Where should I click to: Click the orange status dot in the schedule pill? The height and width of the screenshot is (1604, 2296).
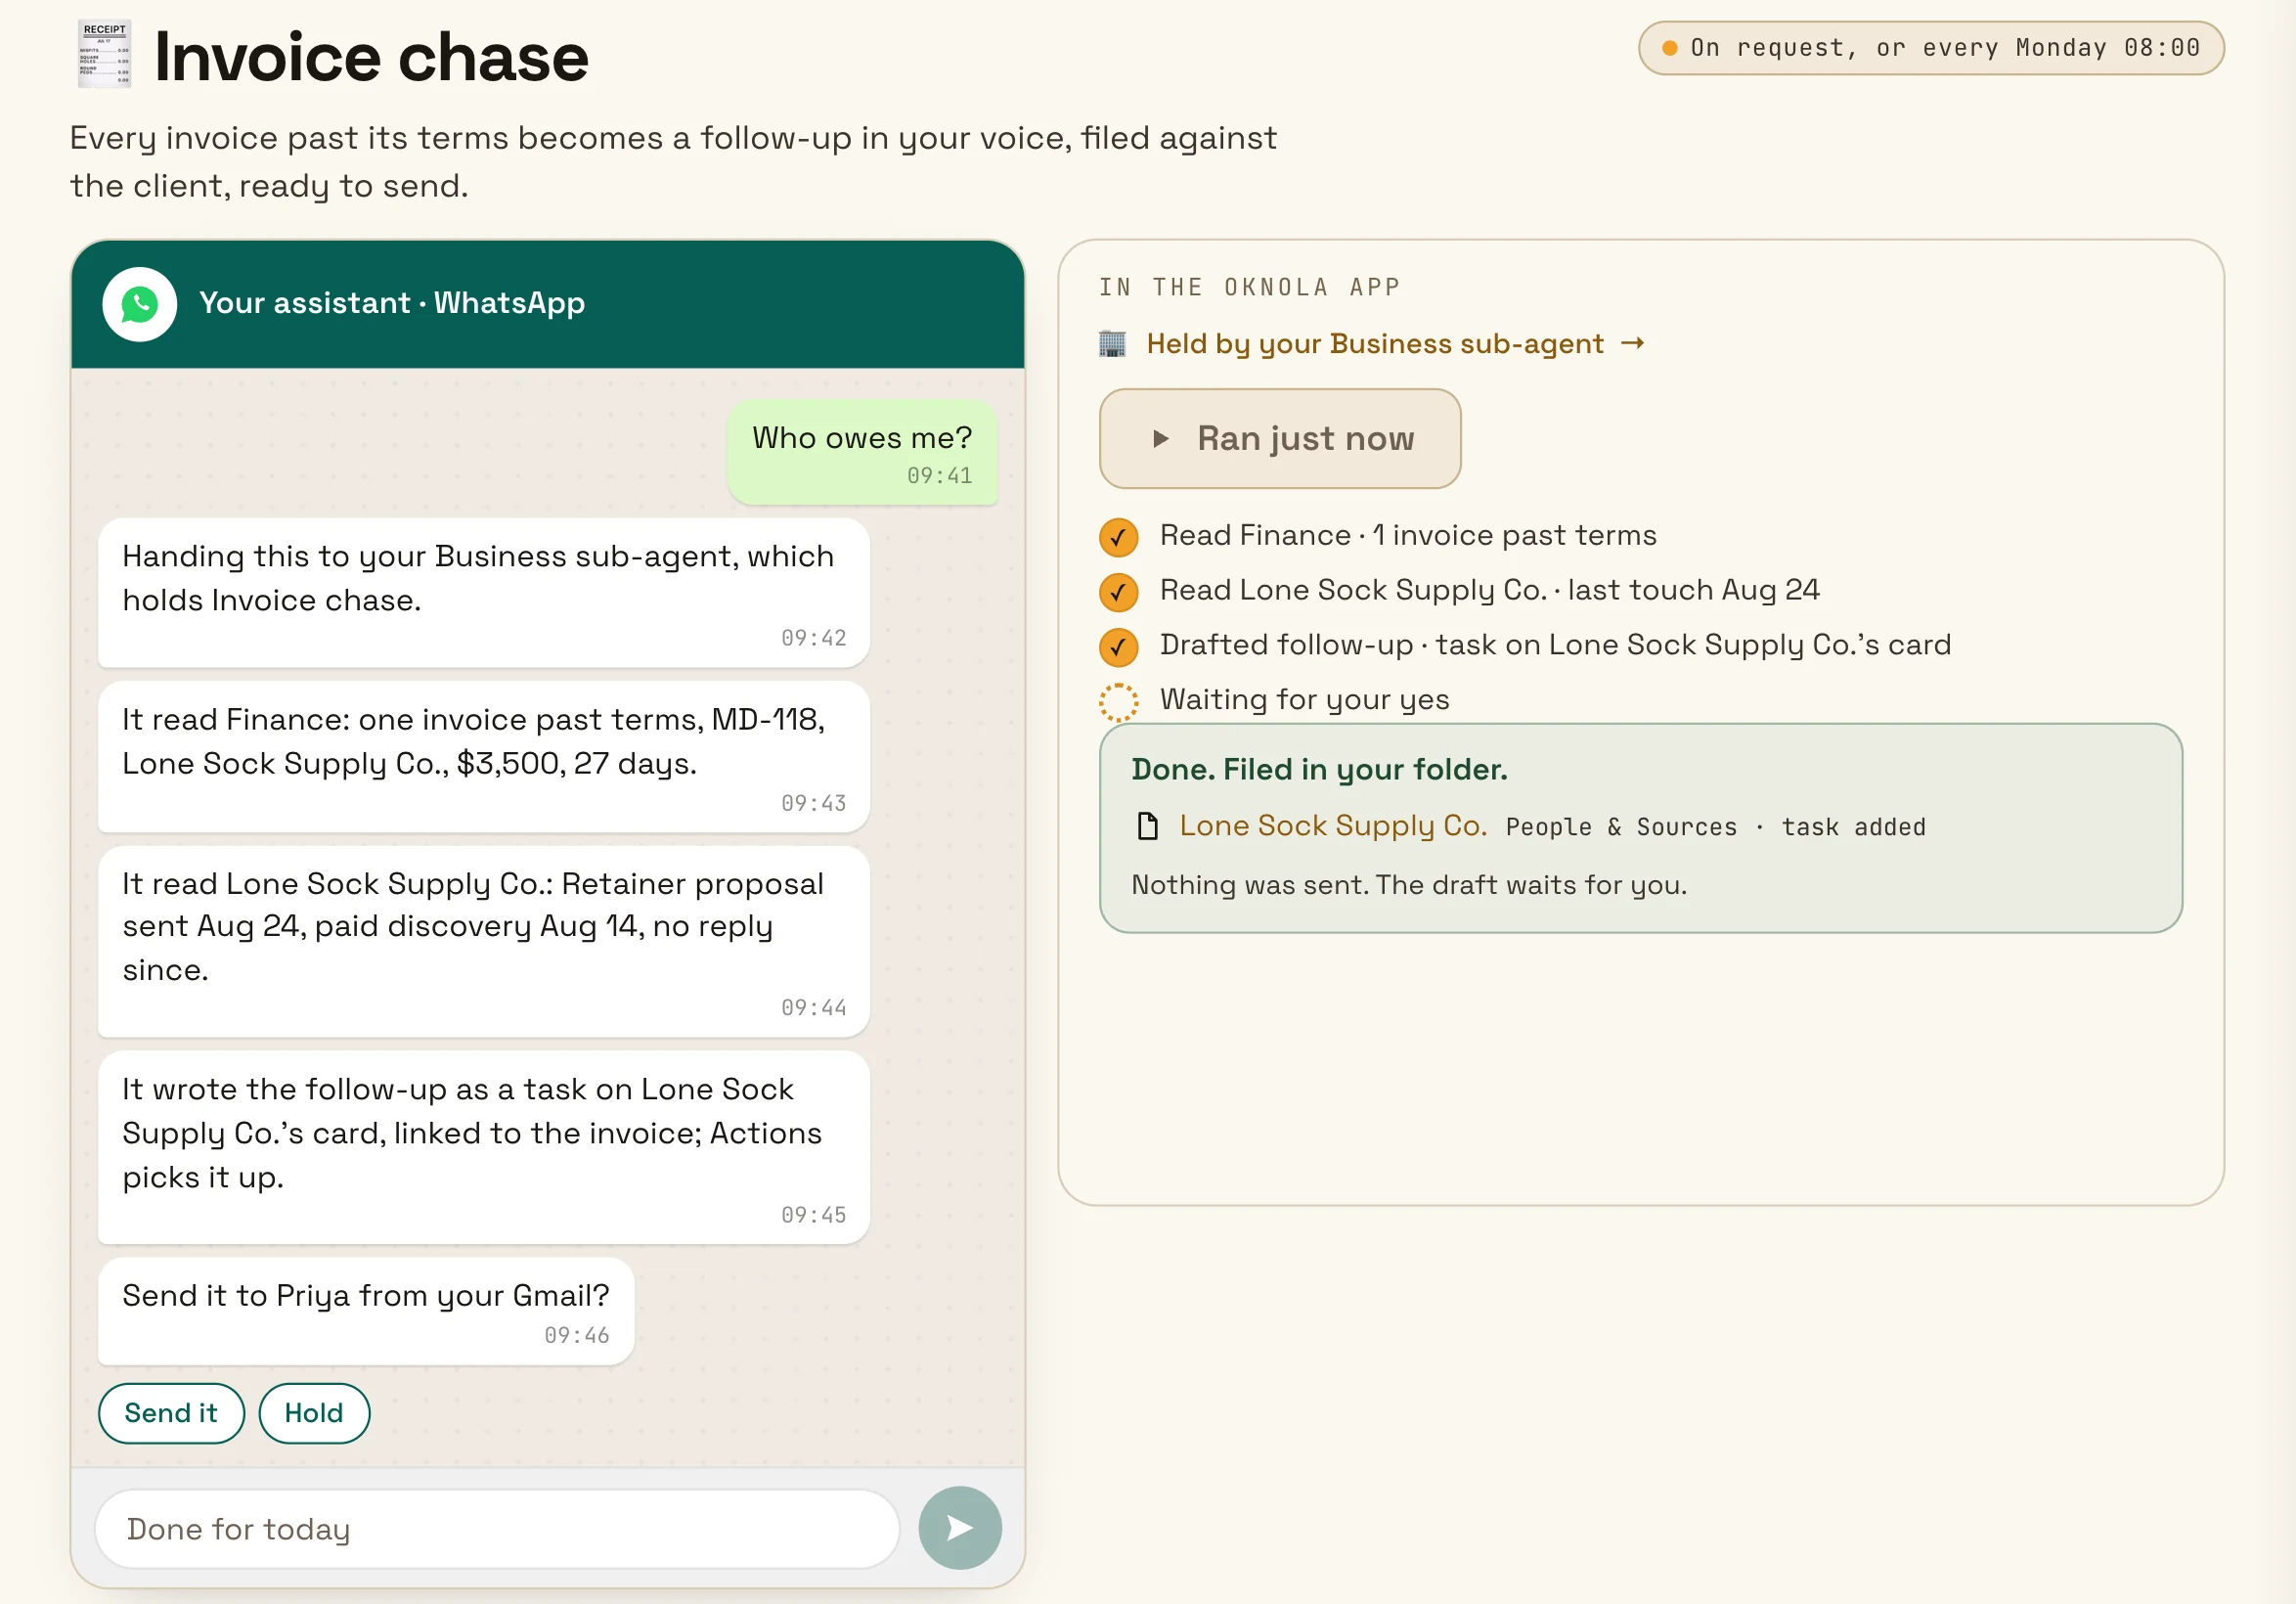tap(1669, 48)
